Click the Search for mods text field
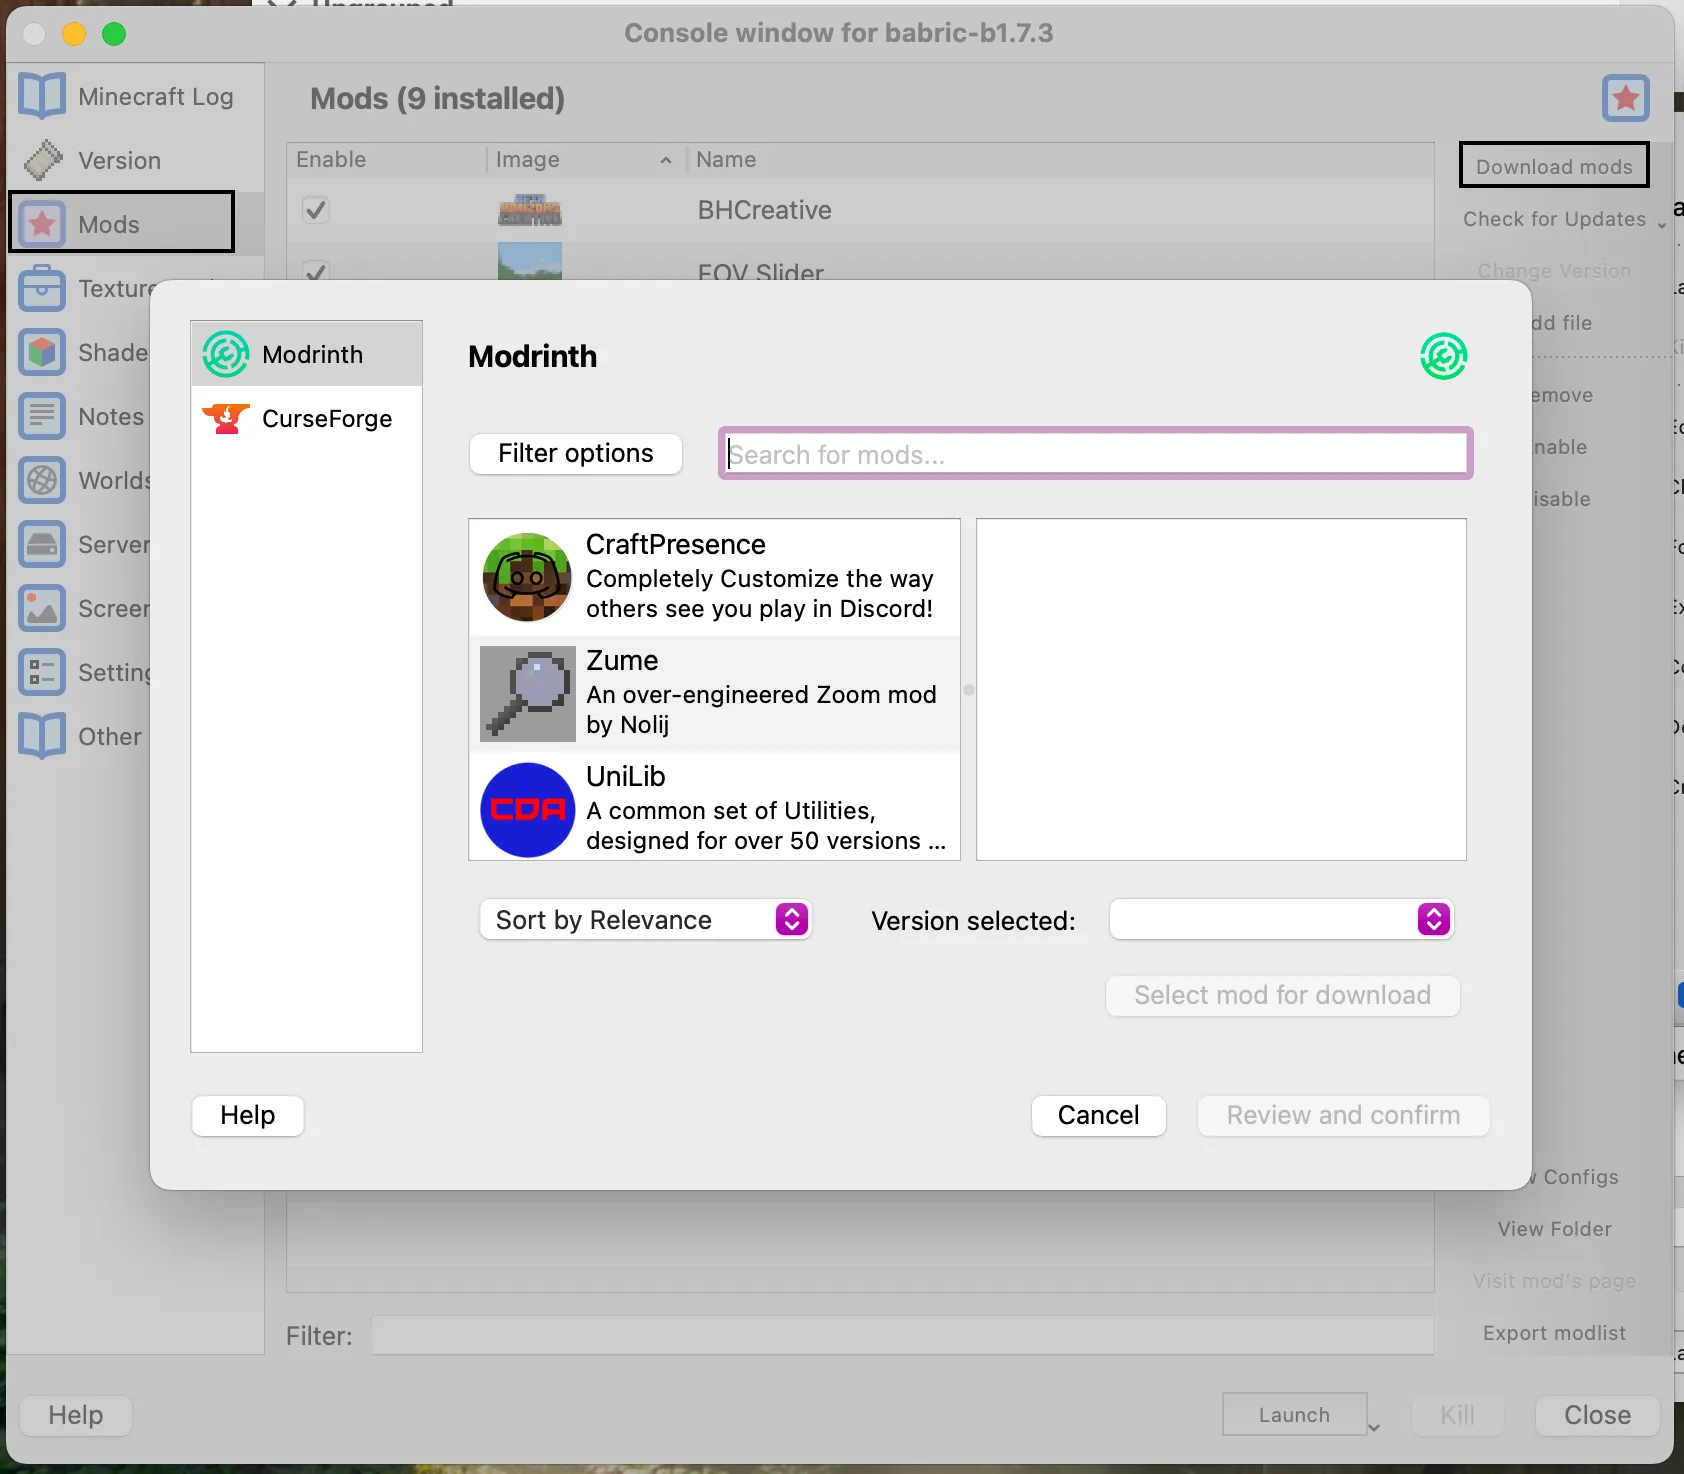1684x1474 pixels. point(1095,454)
